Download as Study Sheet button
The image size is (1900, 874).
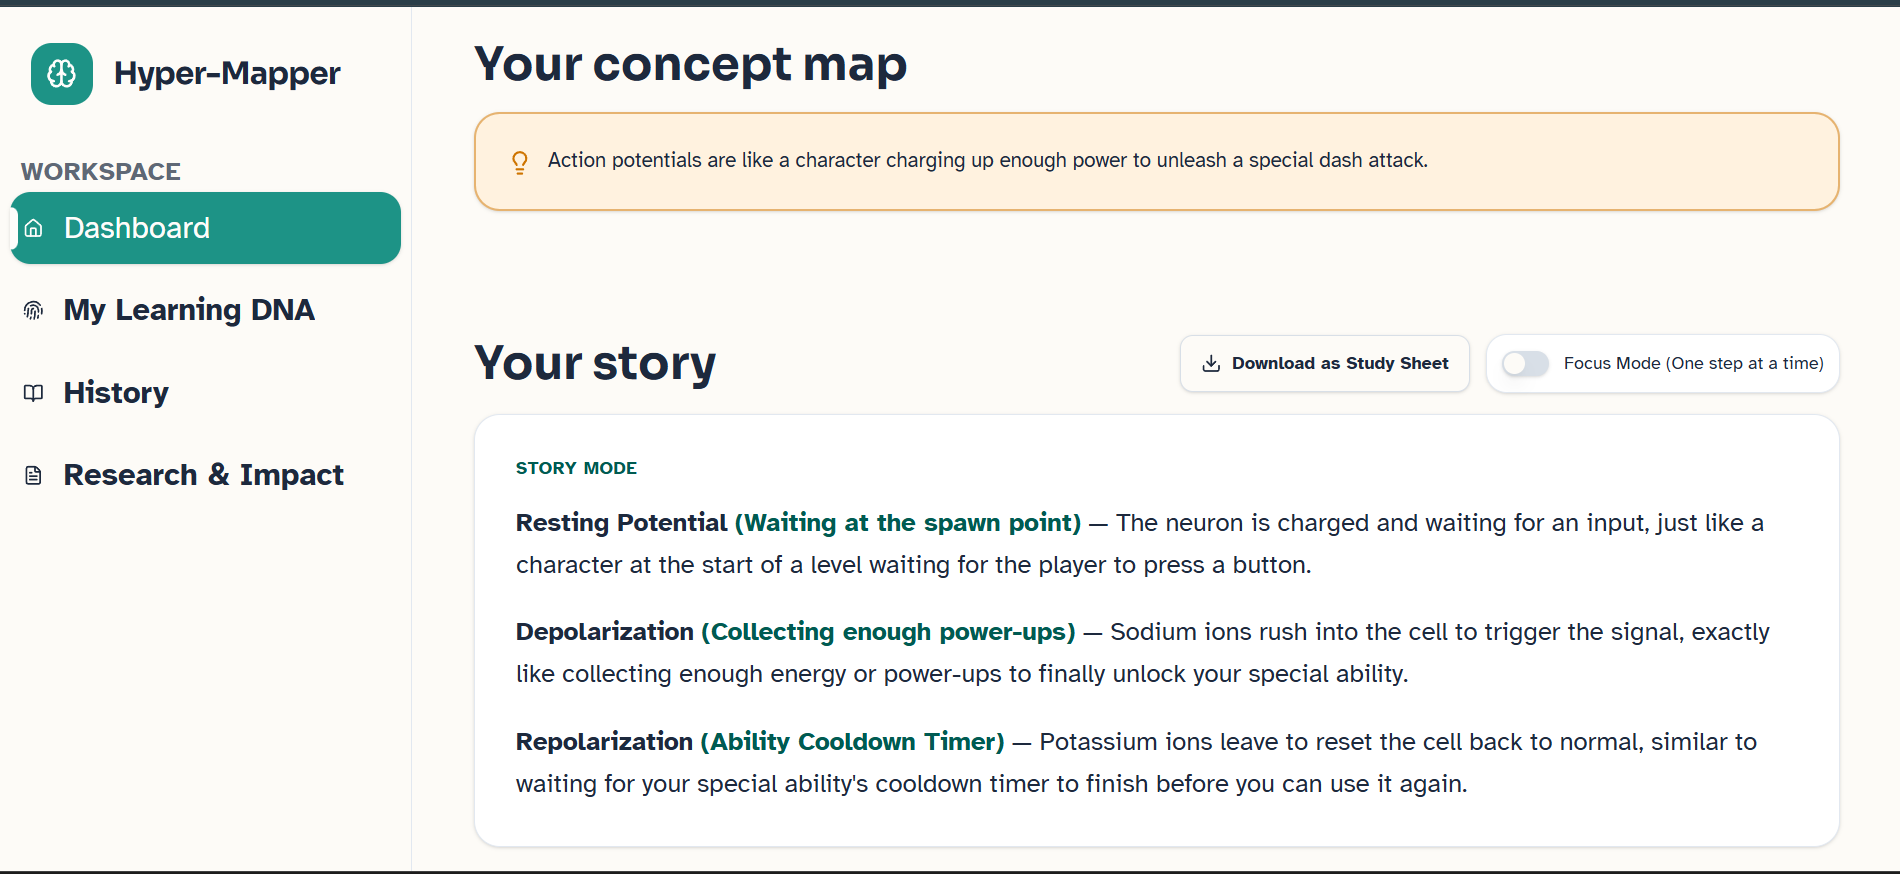click(x=1324, y=363)
